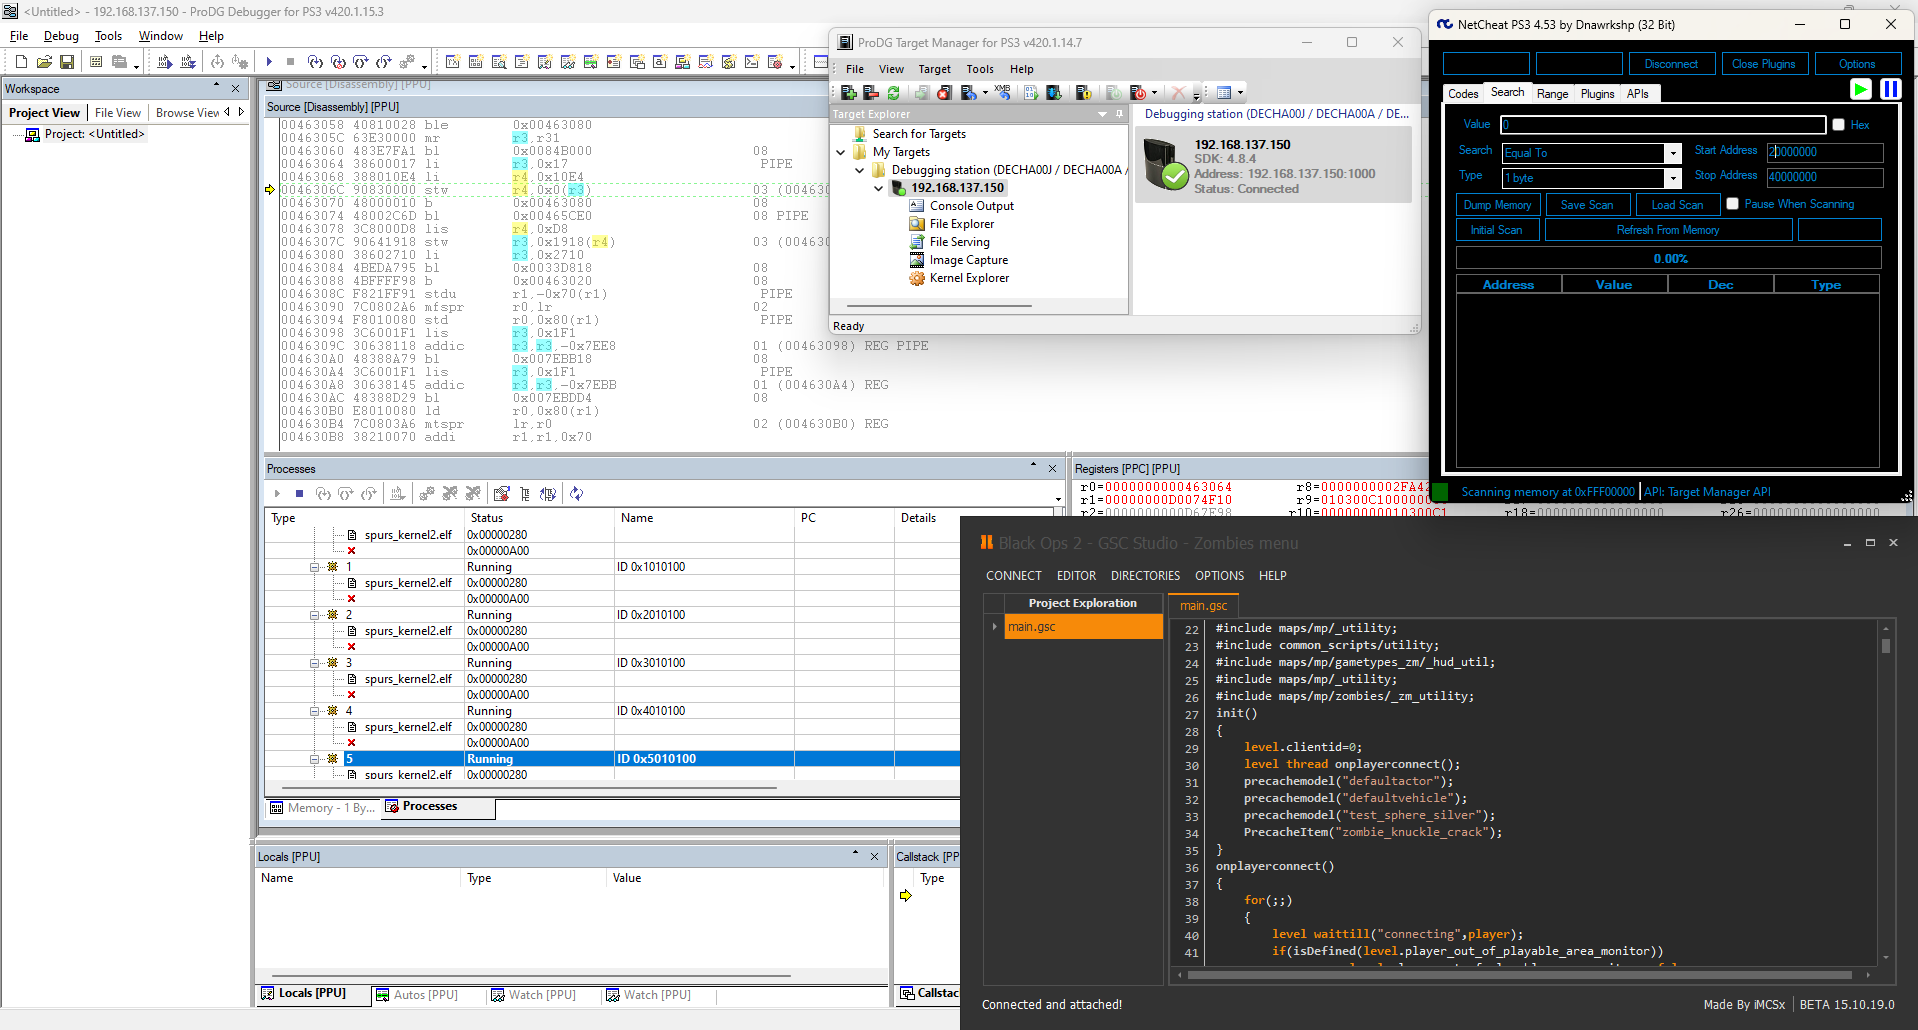Open the Debug menu in ProDG Debugger
The image size is (1918, 1030).
click(x=61, y=36)
